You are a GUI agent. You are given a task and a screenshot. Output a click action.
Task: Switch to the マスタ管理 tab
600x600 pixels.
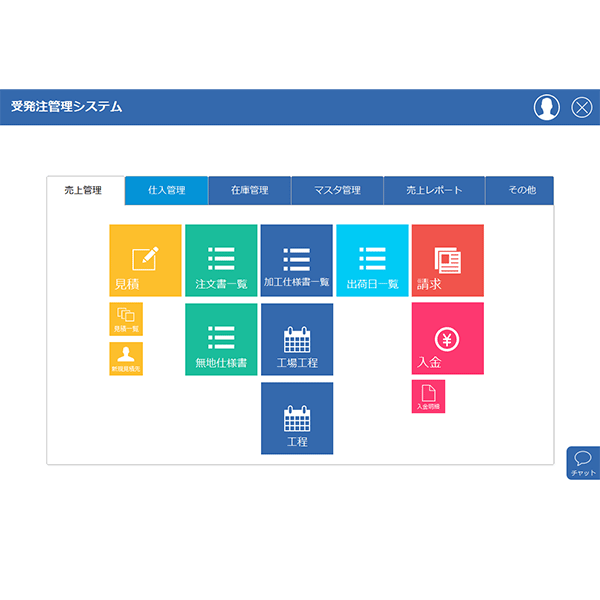[337, 190]
